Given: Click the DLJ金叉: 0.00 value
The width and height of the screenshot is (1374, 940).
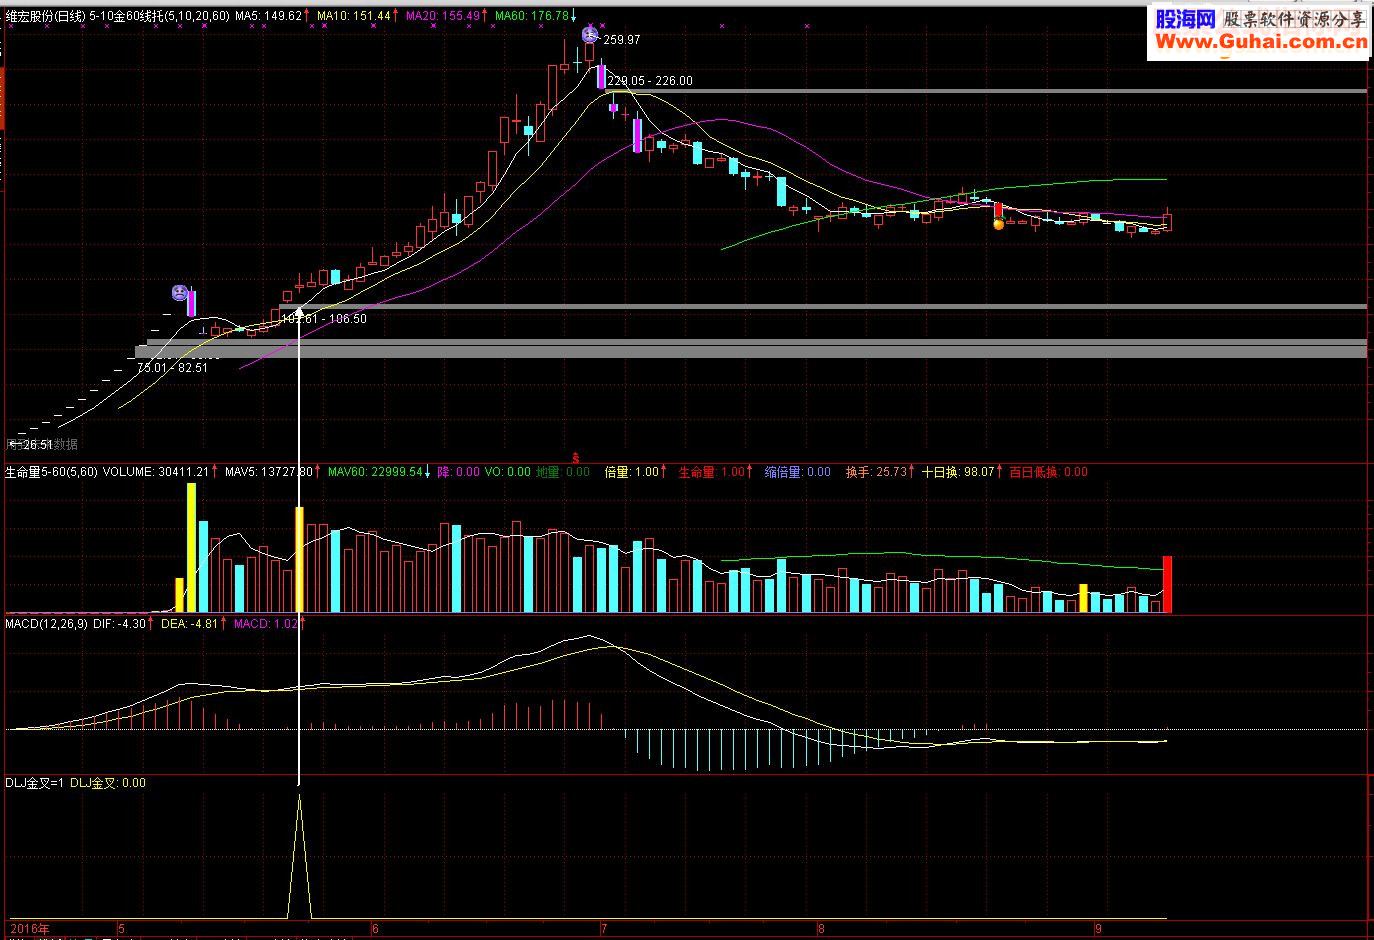Looking at the screenshot, I should (108, 783).
